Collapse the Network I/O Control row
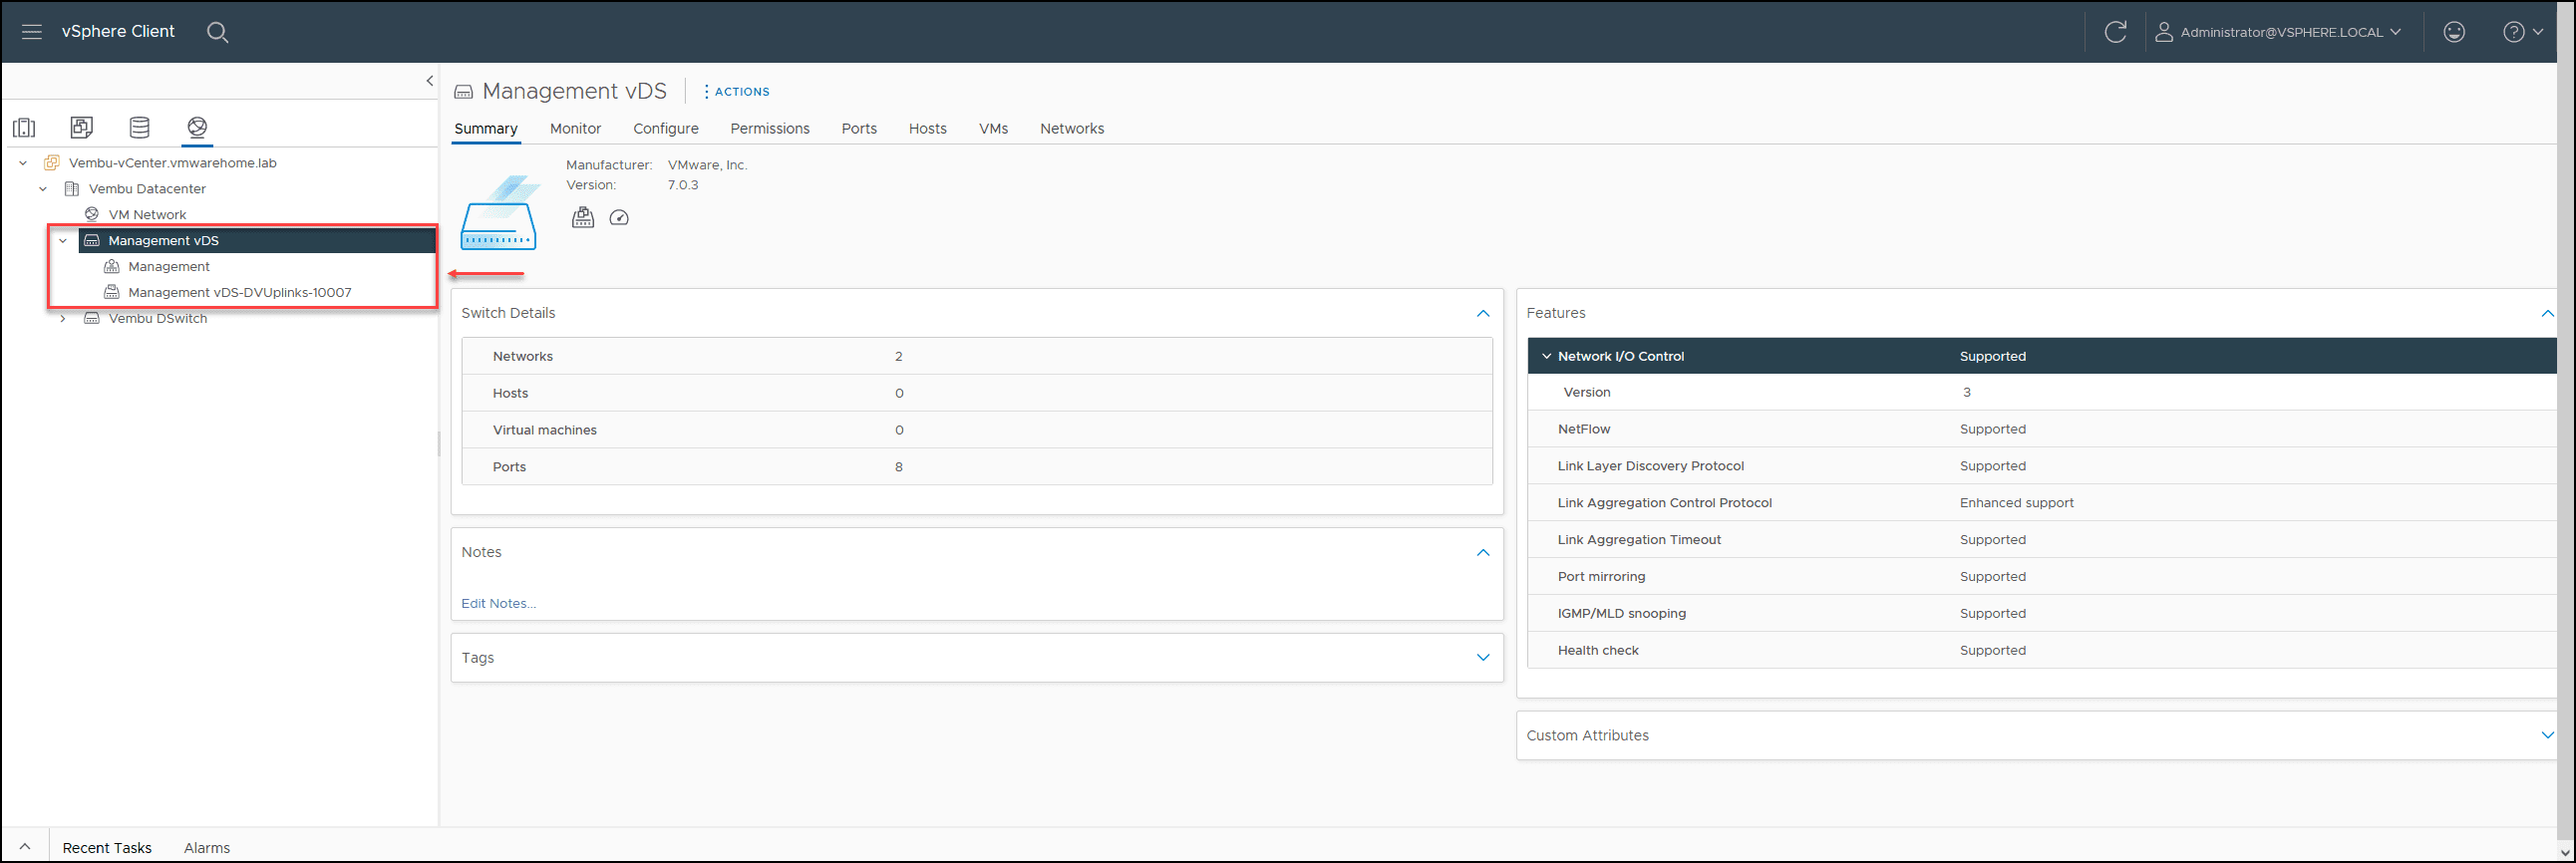 pyautogui.click(x=1547, y=357)
